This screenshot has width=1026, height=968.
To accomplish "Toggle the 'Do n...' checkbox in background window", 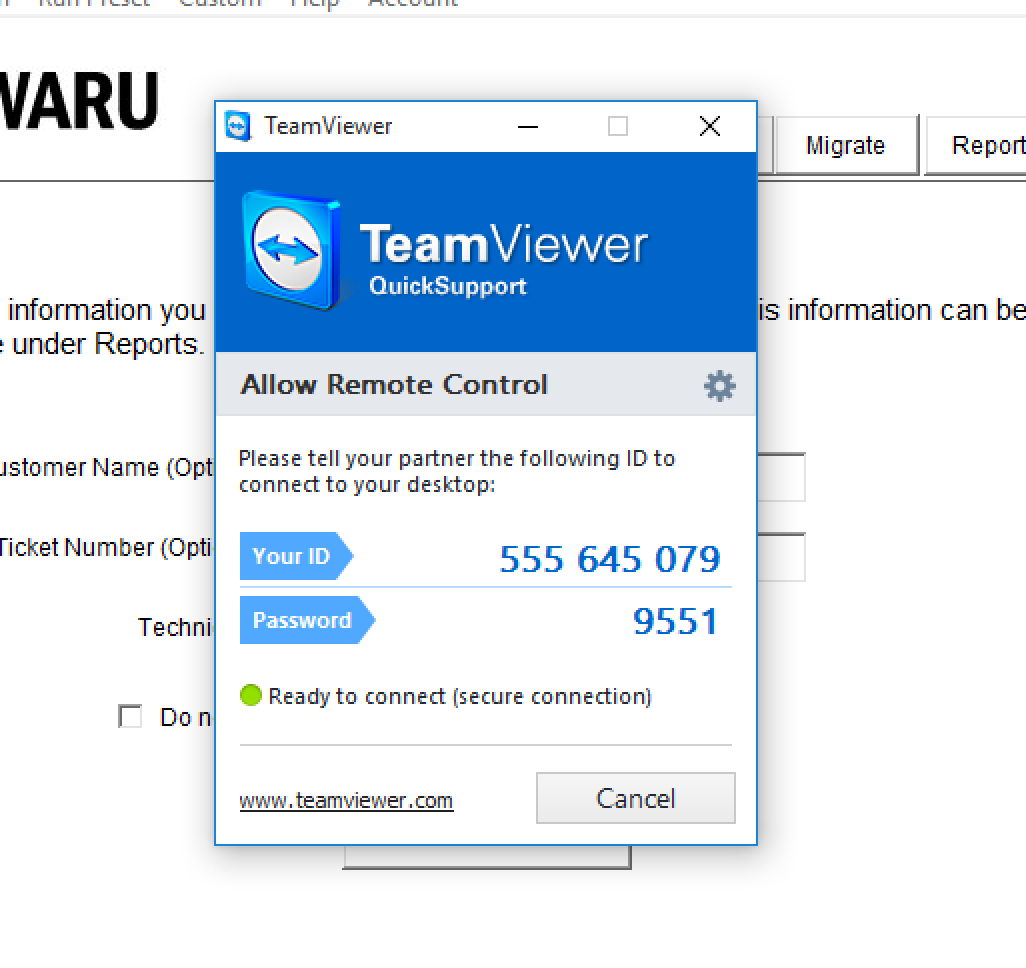I will 130,716.
